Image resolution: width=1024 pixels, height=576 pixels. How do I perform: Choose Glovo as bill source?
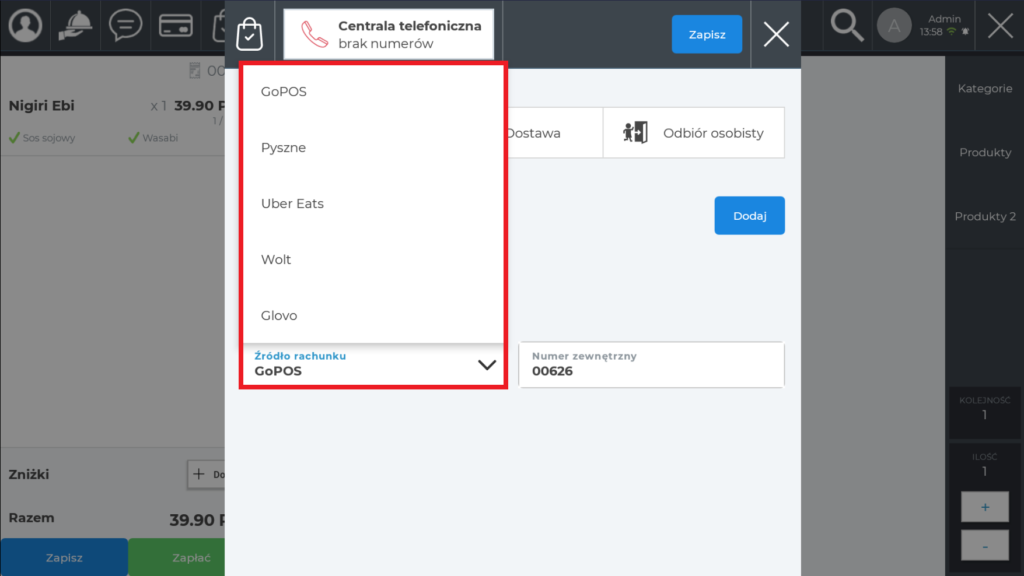tap(373, 315)
